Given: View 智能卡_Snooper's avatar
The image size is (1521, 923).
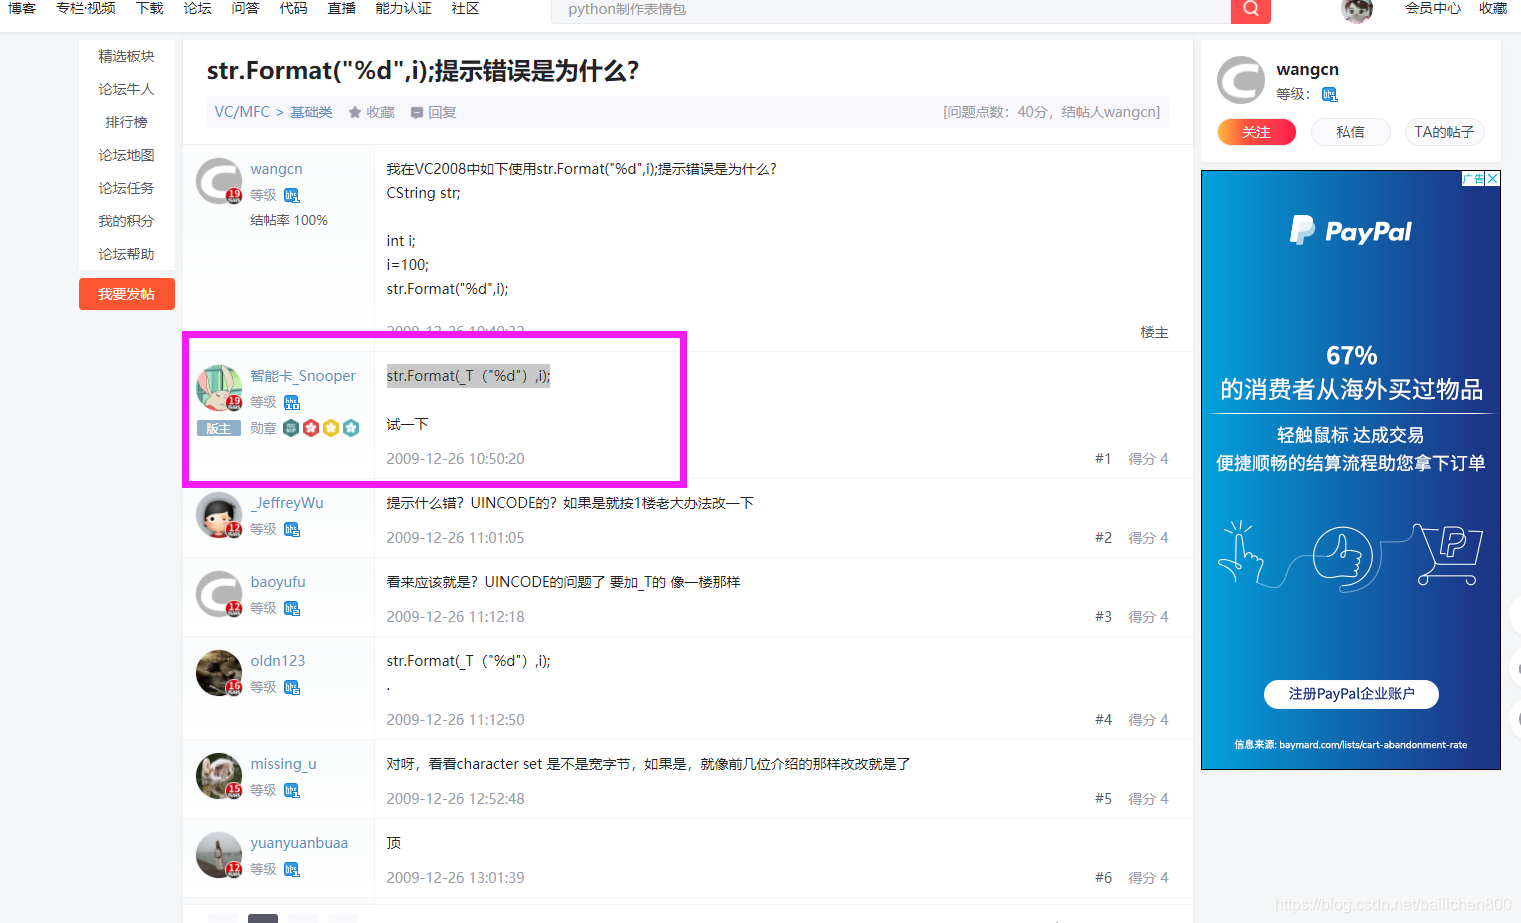Looking at the screenshot, I should 218,387.
